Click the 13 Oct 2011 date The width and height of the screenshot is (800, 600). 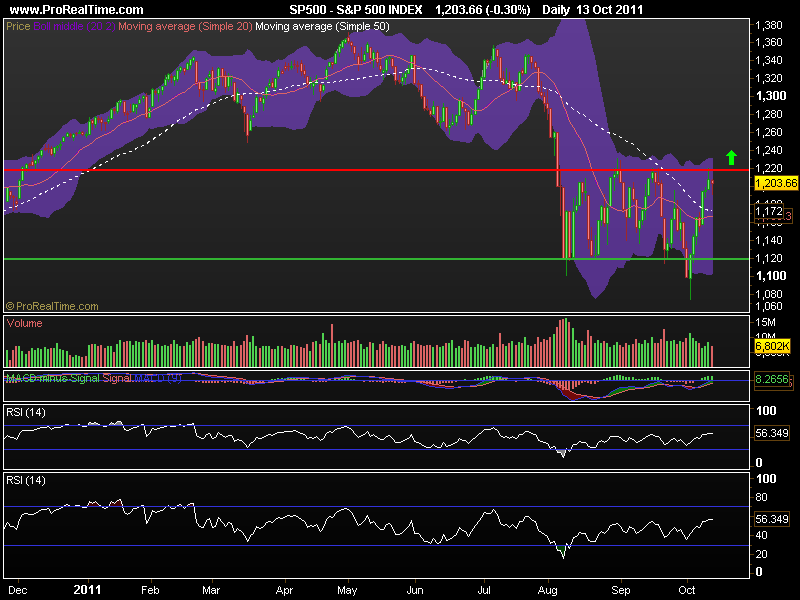point(610,10)
